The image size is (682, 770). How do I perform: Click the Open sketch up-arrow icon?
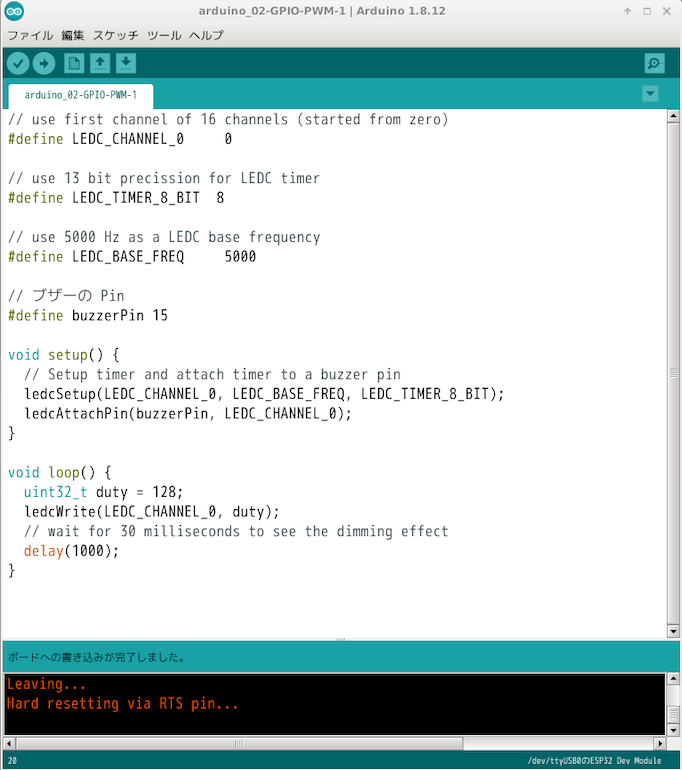click(100, 63)
